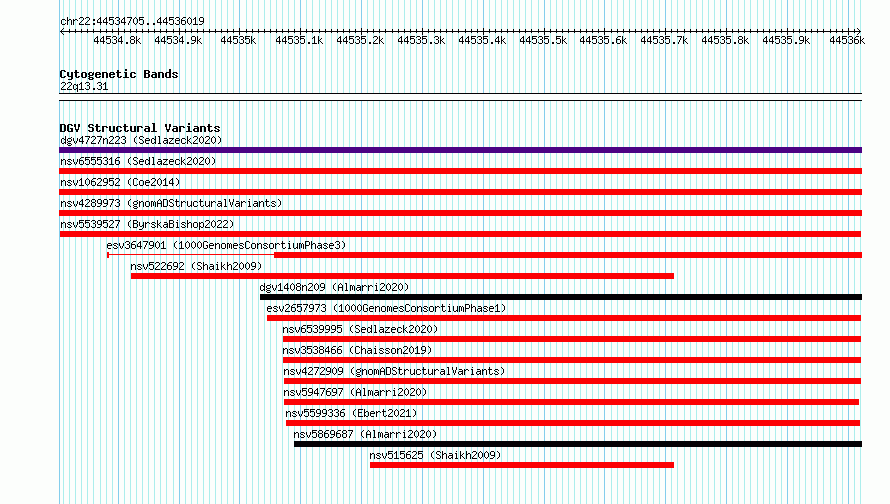The image size is (890, 504).
Task: Select the 22q13.31 band label
Action: click(84, 86)
